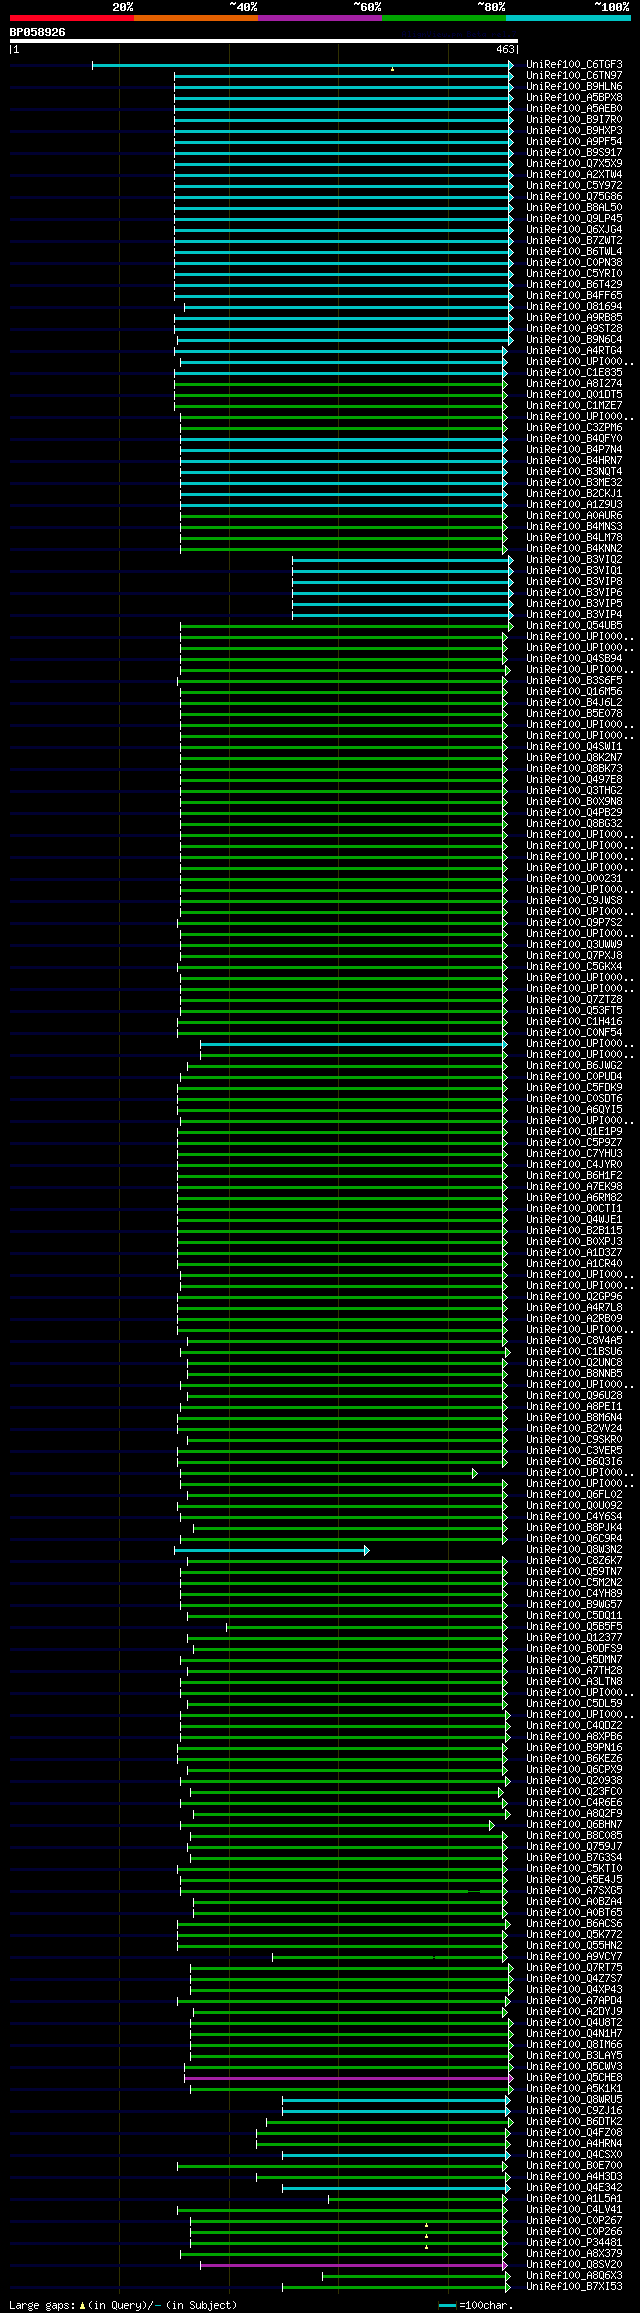This screenshot has width=640, height=2313.
Task: Select the UniRef100_Q8SV20 label
Action: (574, 2265)
